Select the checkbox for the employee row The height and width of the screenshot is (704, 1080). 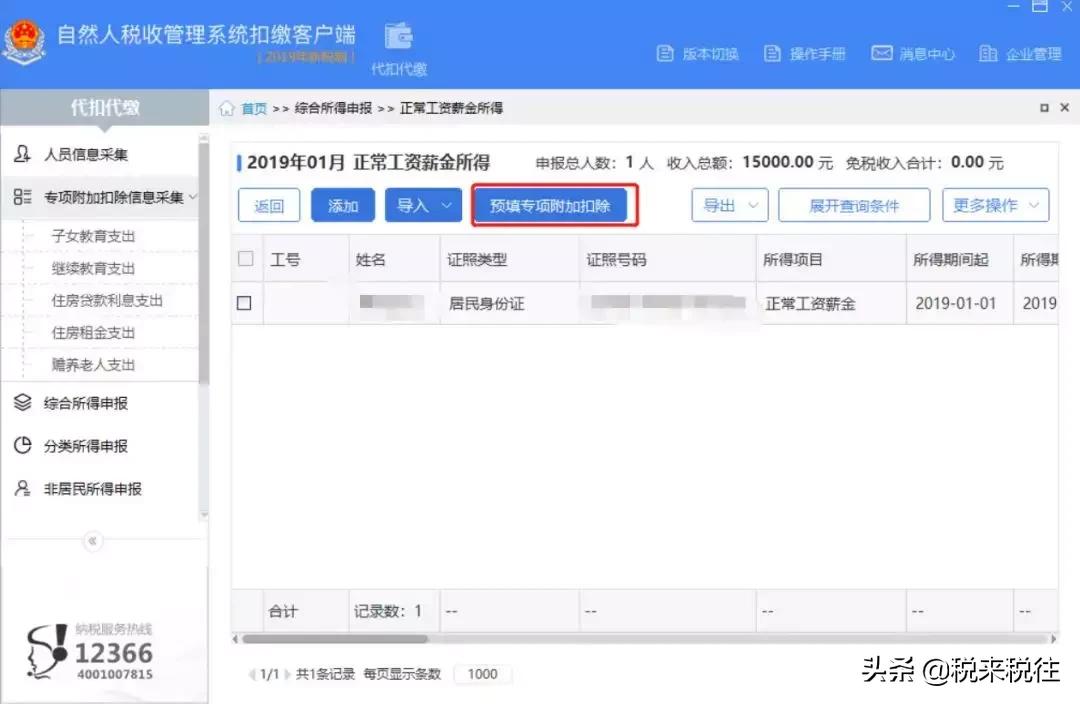[x=244, y=303]
